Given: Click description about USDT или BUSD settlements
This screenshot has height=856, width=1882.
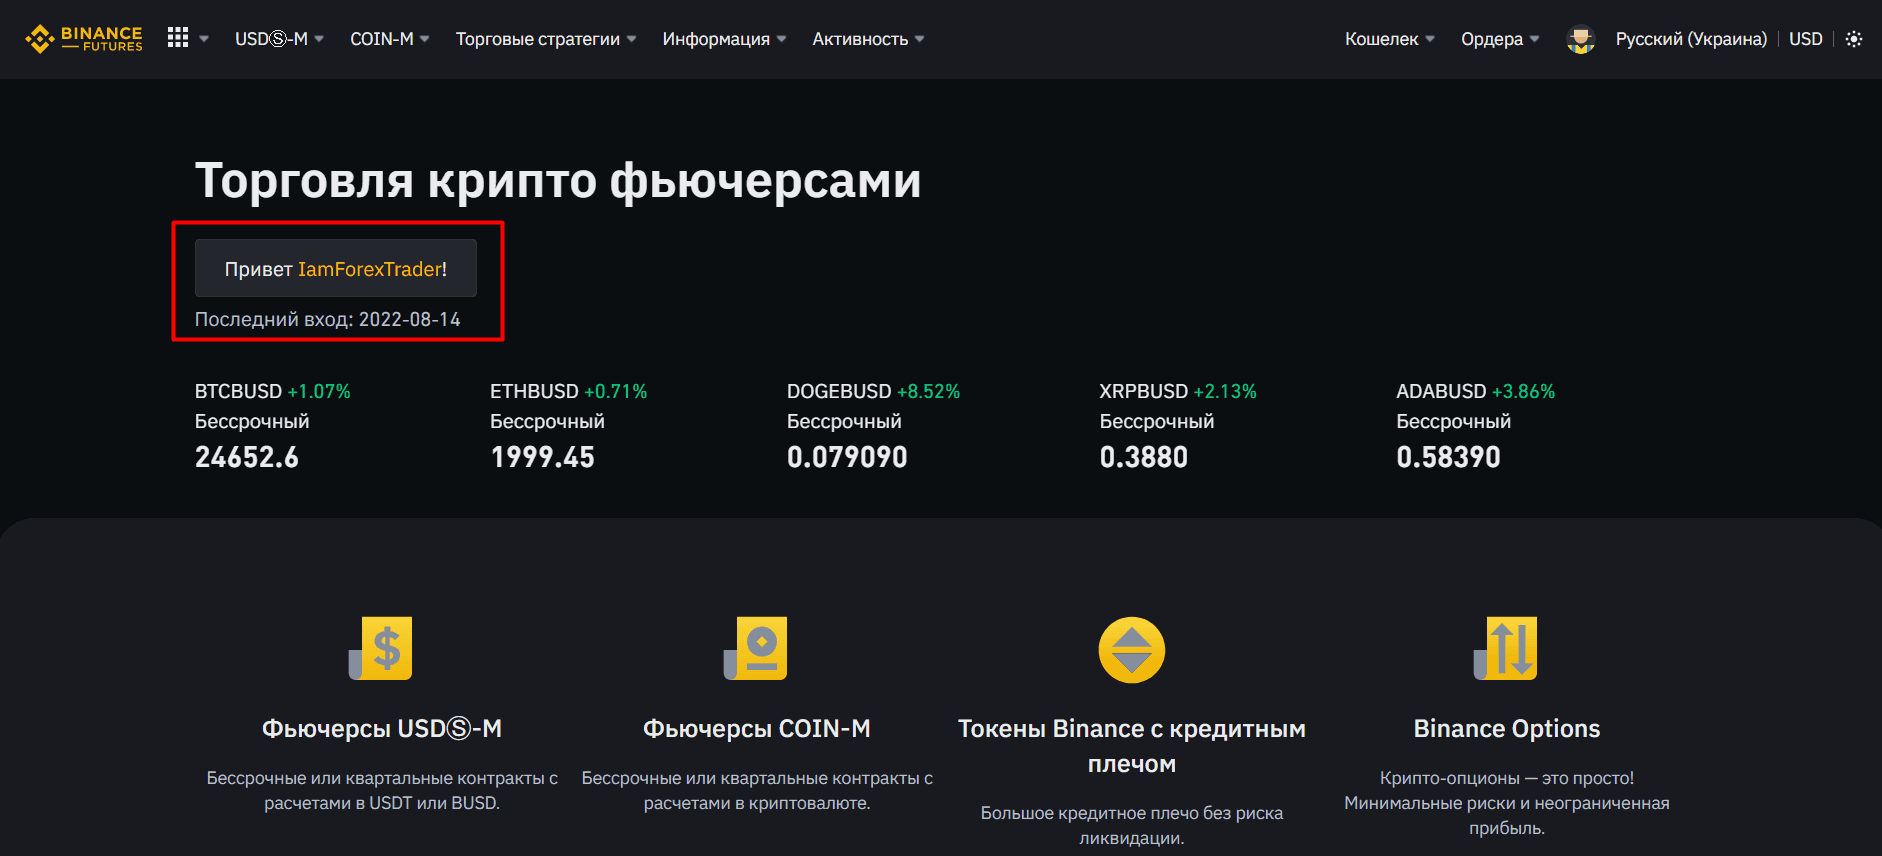Looking at the screenshot, I should 382,790.
